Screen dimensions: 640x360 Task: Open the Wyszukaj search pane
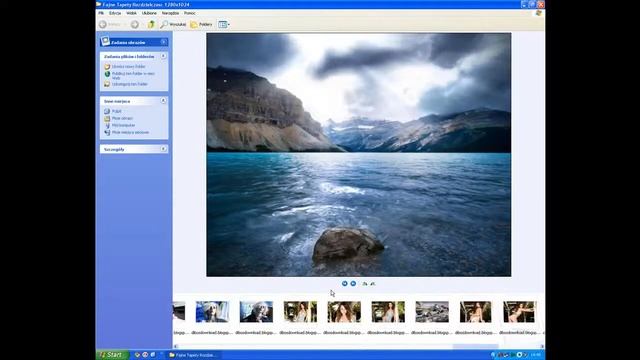click(173, 24)
